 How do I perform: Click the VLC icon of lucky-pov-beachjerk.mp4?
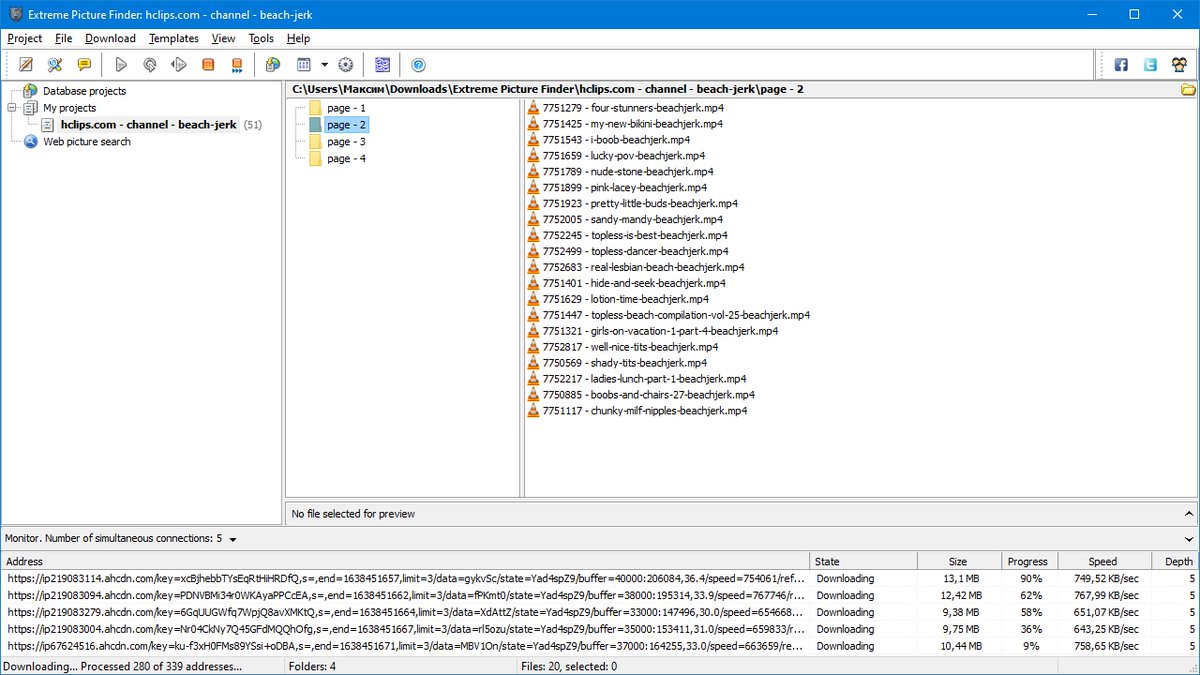pyautogui.click(x=533, y=156)
